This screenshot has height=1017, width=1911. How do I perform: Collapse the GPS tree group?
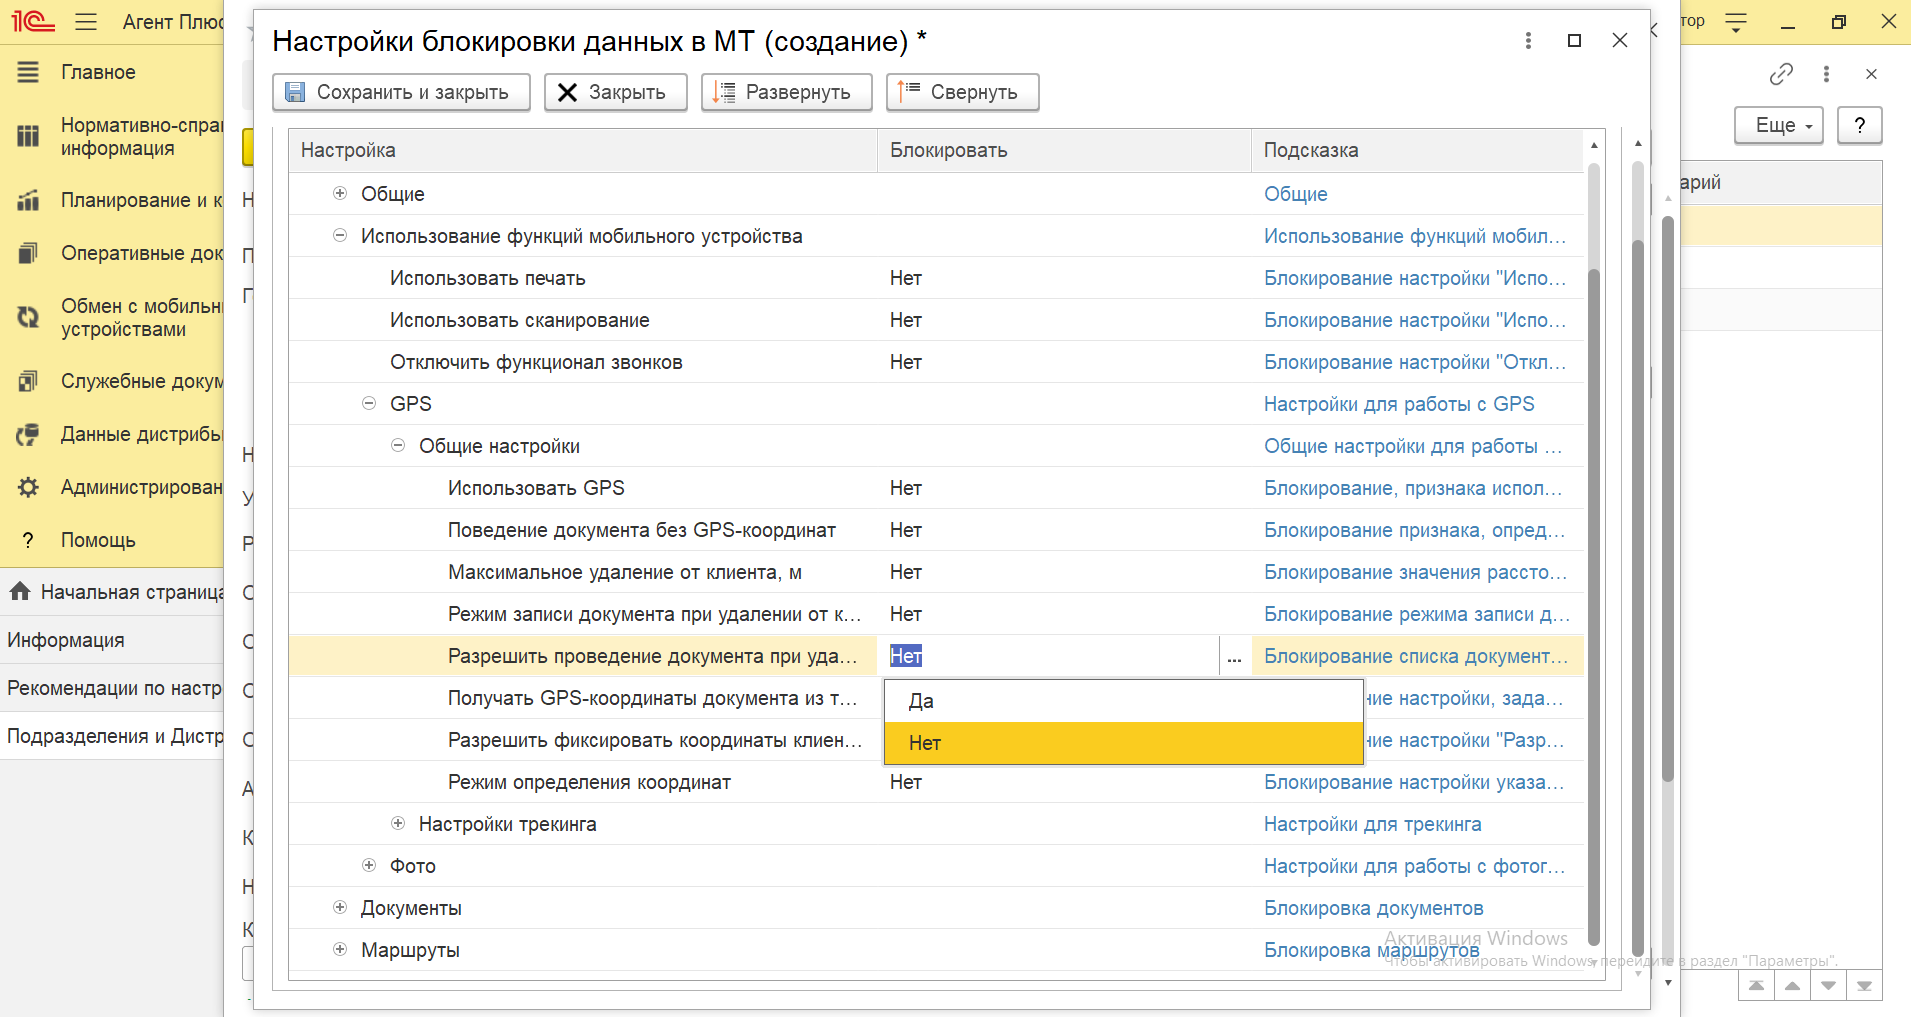pyautogui.click(x=369, y=403)
